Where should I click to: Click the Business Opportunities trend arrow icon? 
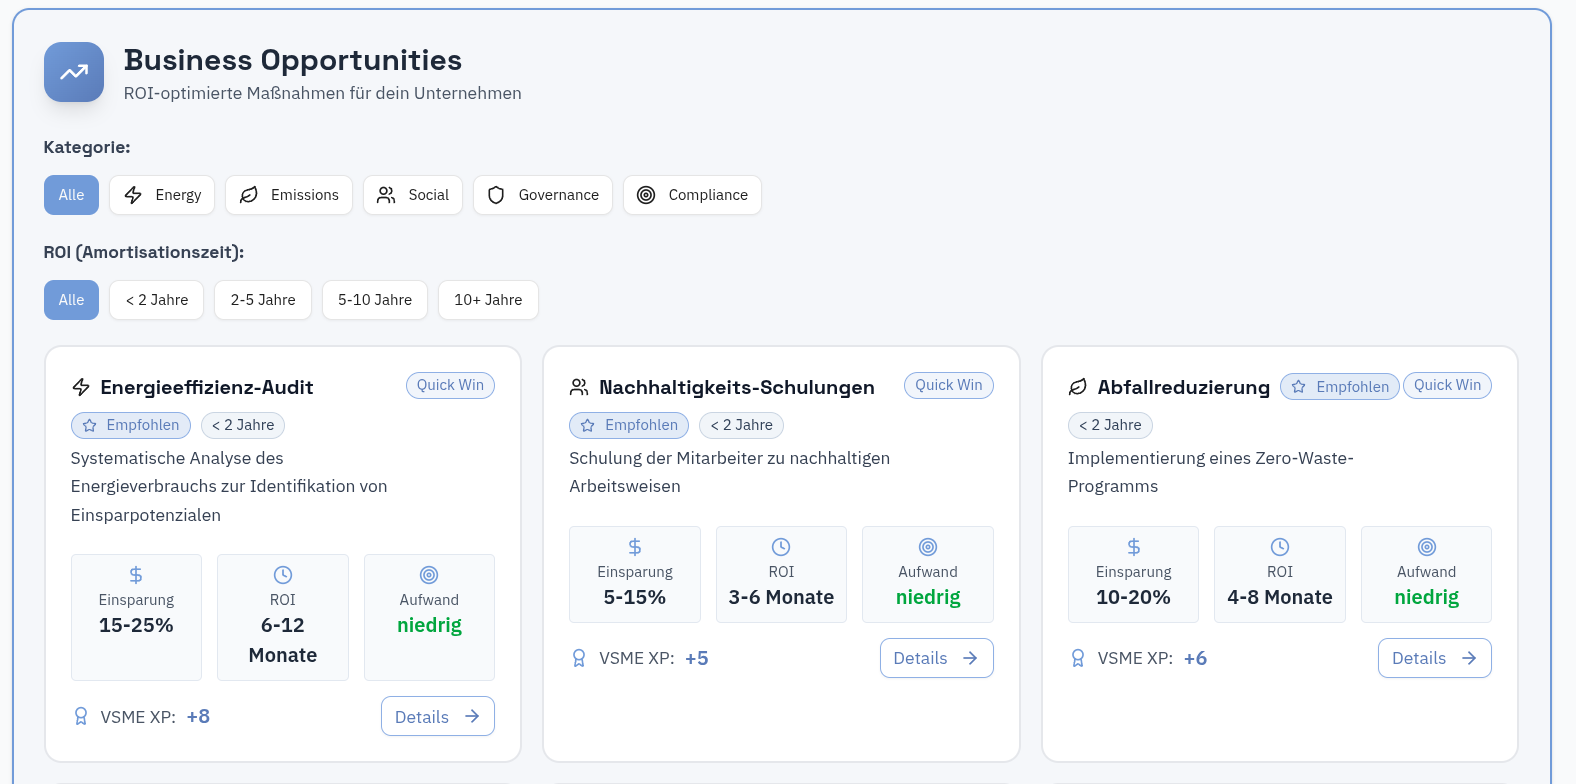pos(74,72)
